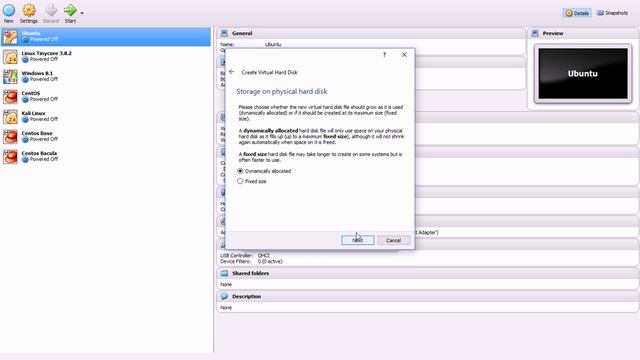Viewport: 640px width, 360px height.
Task: Click the Next button in wizard
Action: 358,240
